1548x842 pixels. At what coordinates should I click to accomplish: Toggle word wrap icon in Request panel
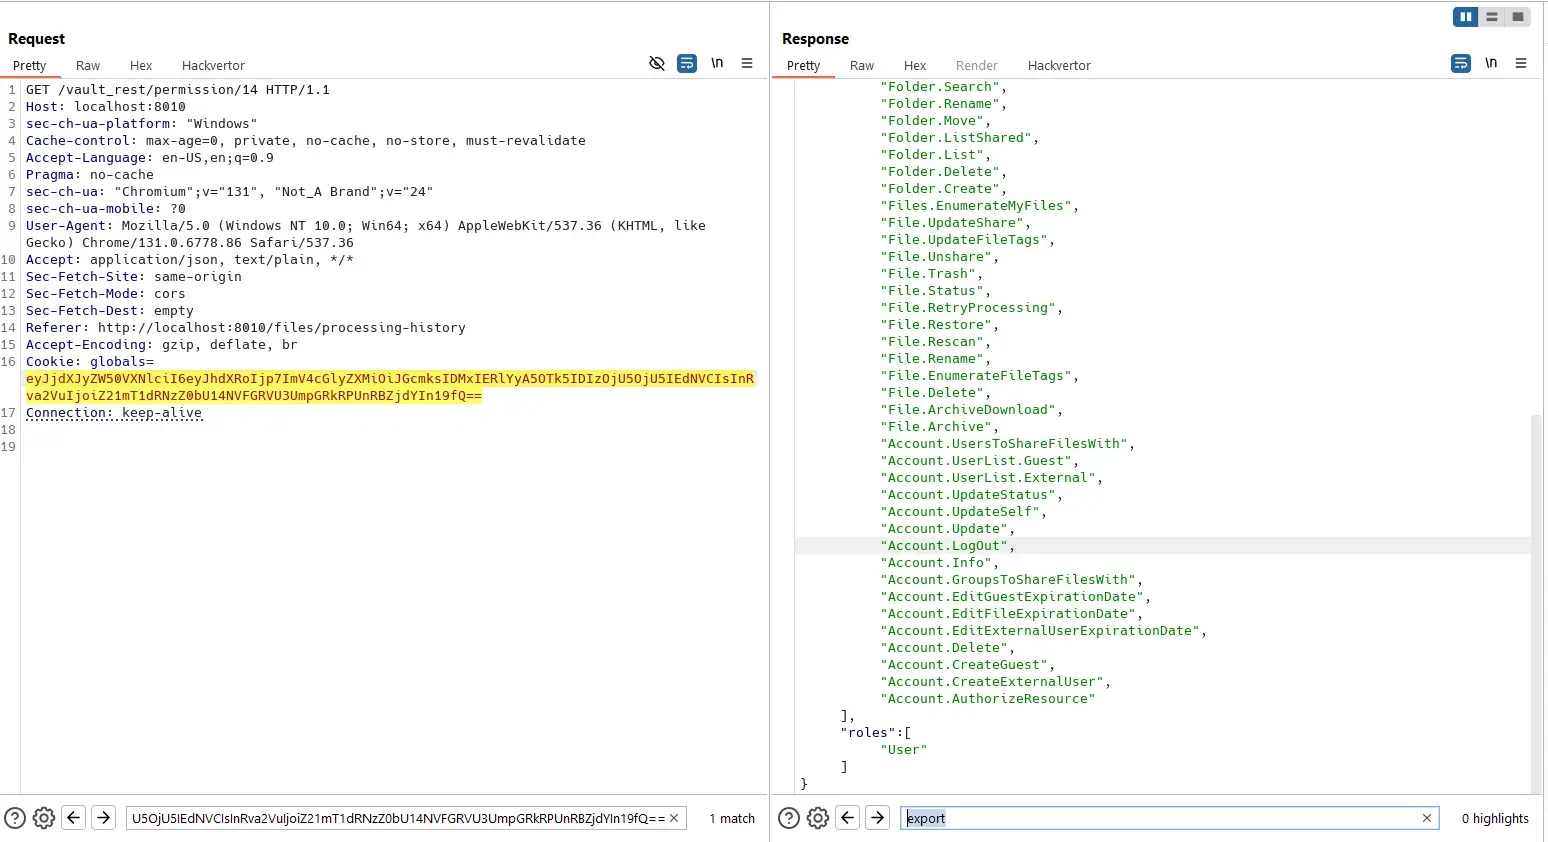(687, 63)
